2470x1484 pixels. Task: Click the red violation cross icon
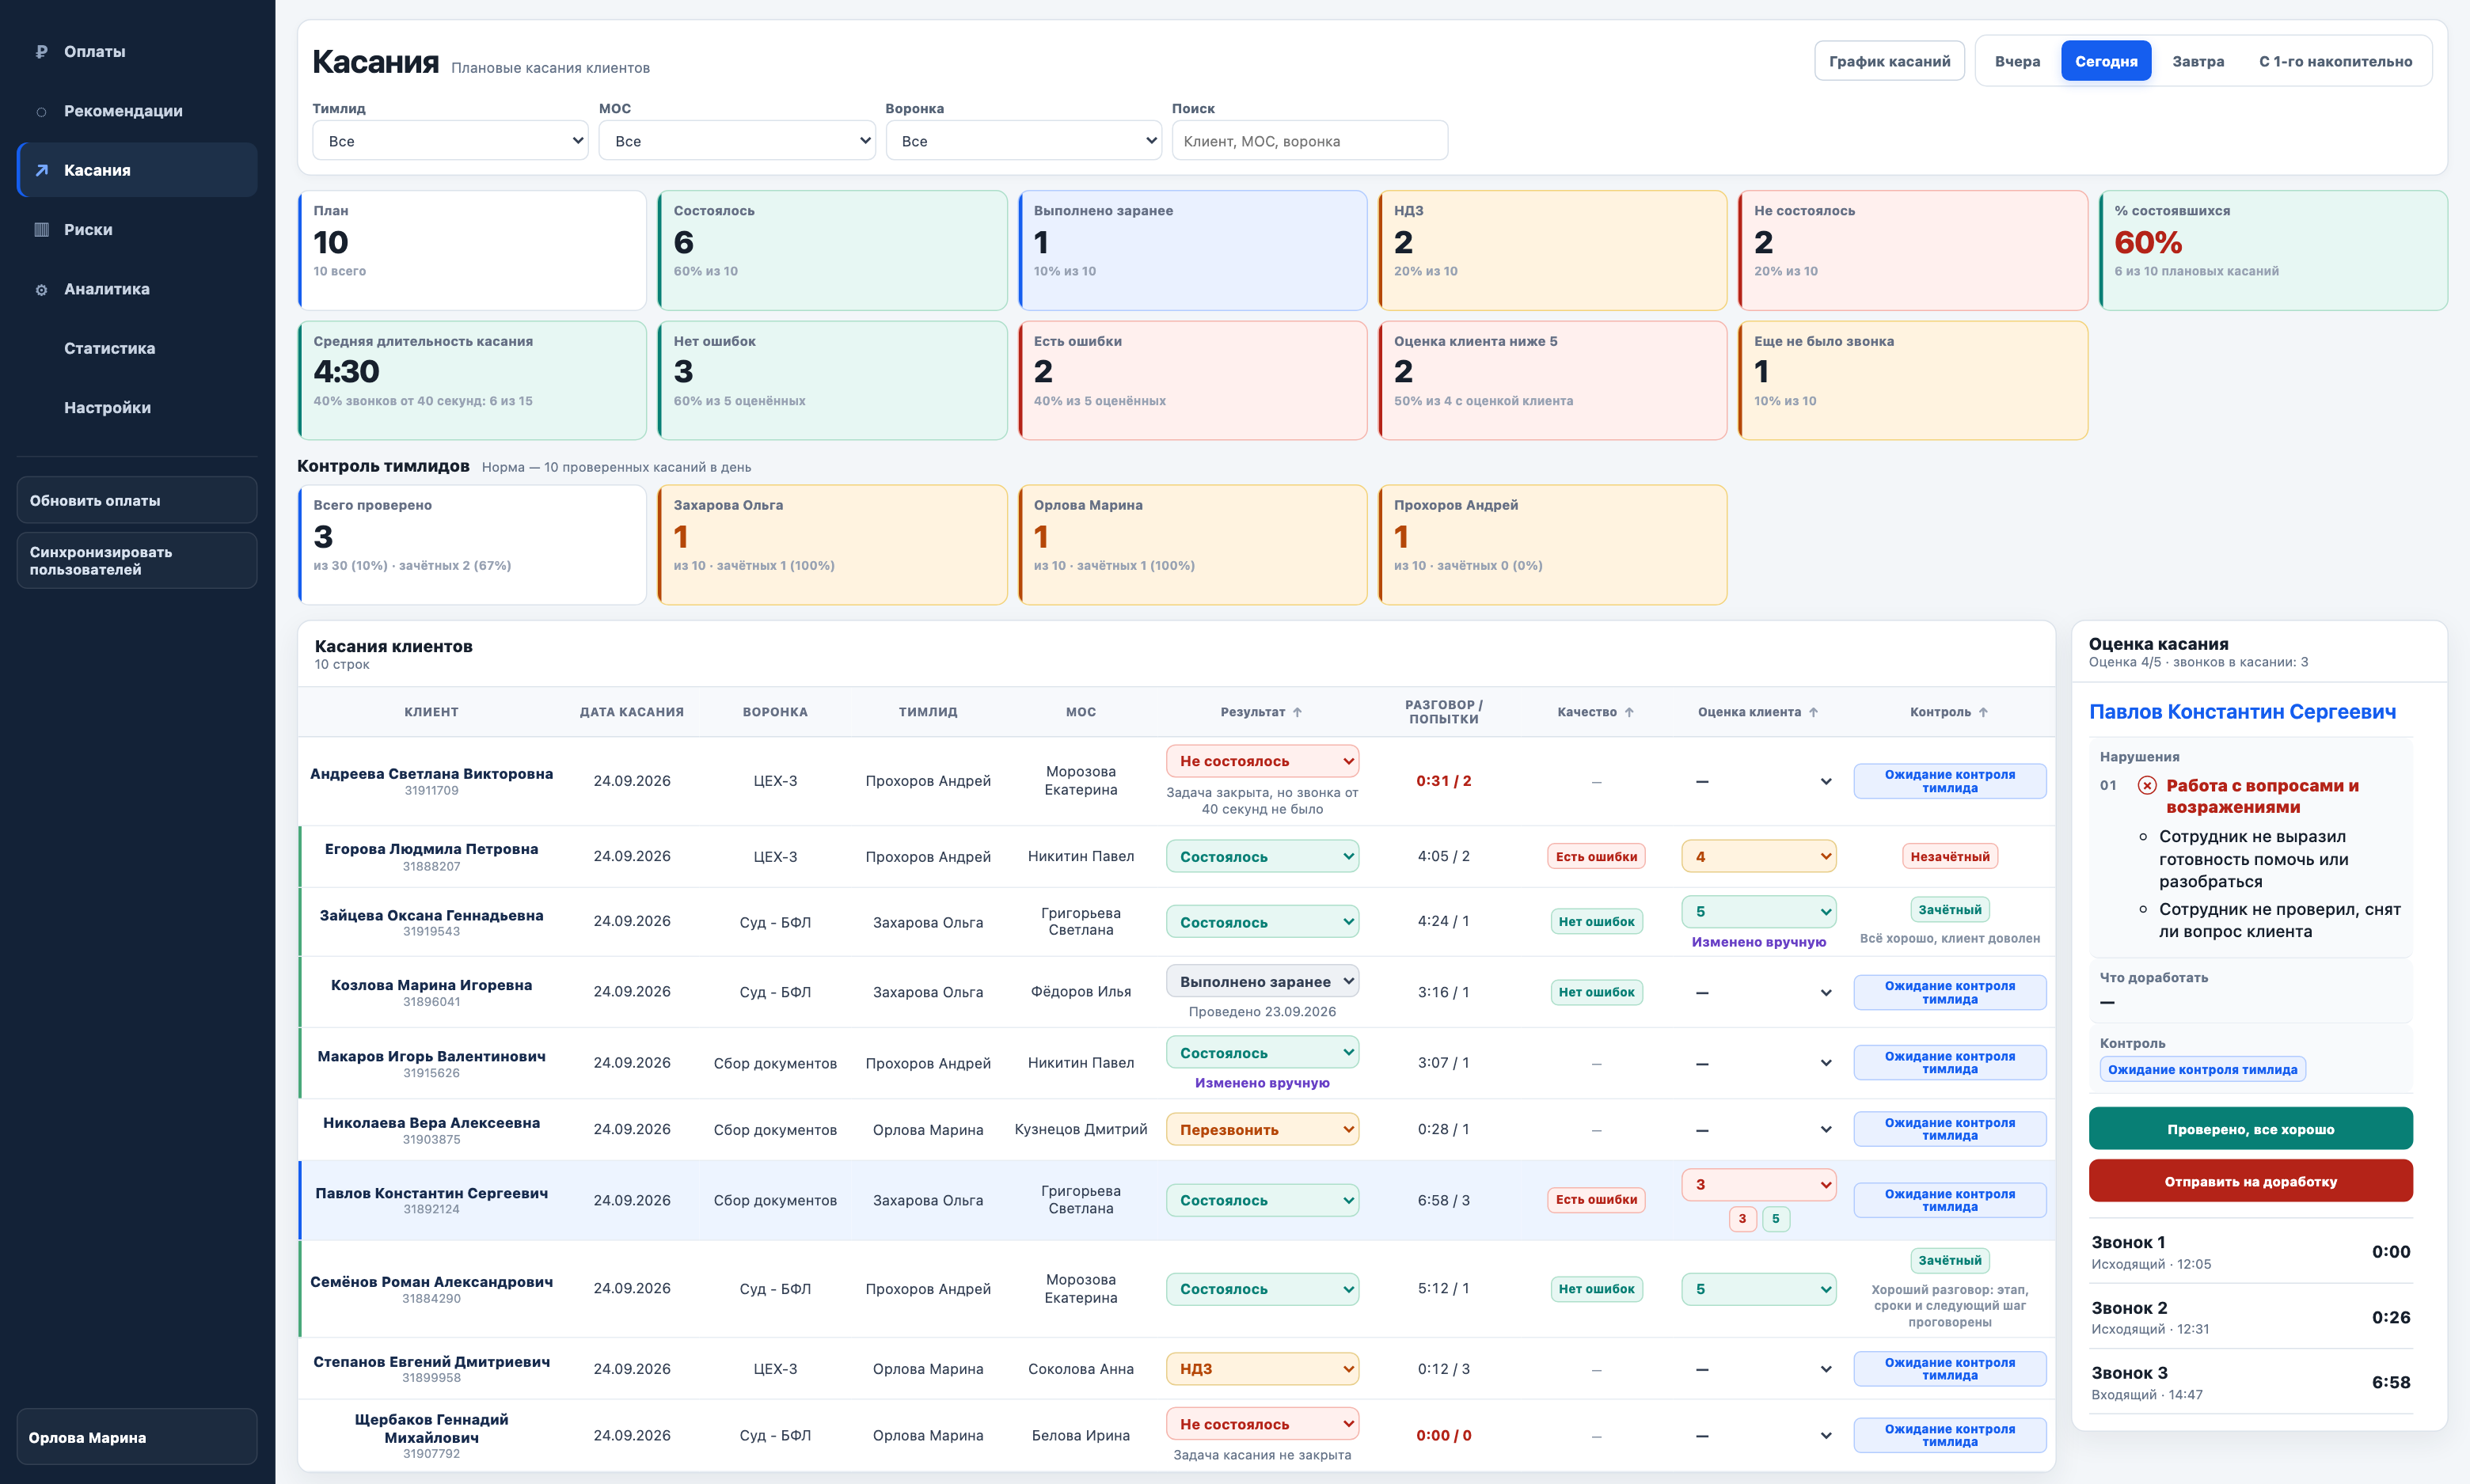2147,786
